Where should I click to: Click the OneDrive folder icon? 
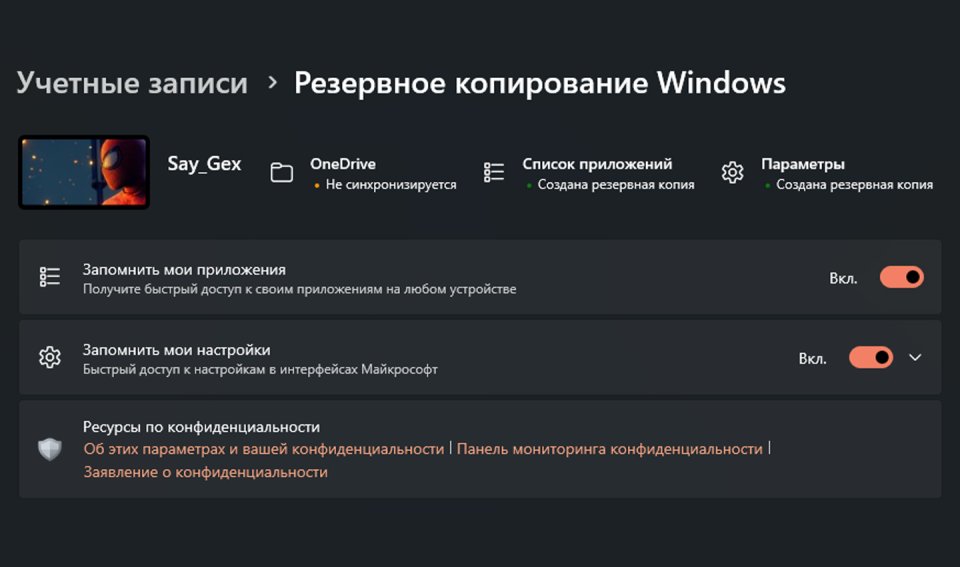point(282,173)
